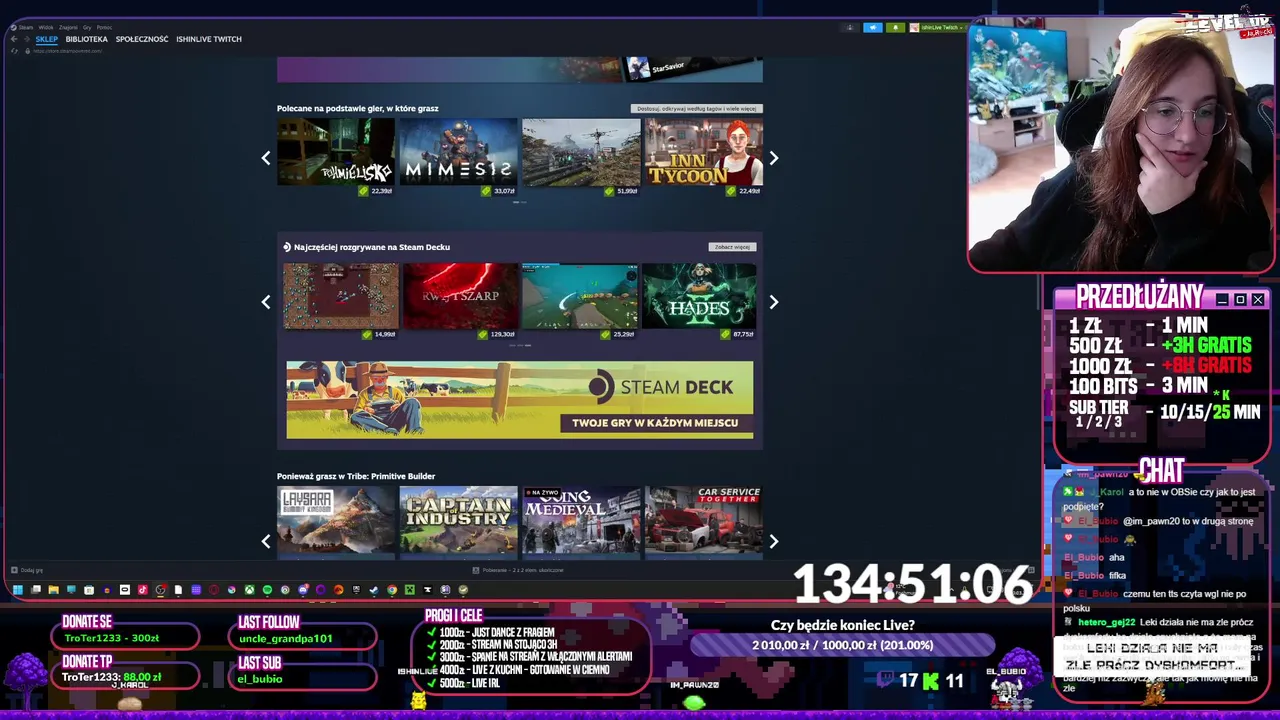Open the Car Service Together capsule

click(703, 520)
